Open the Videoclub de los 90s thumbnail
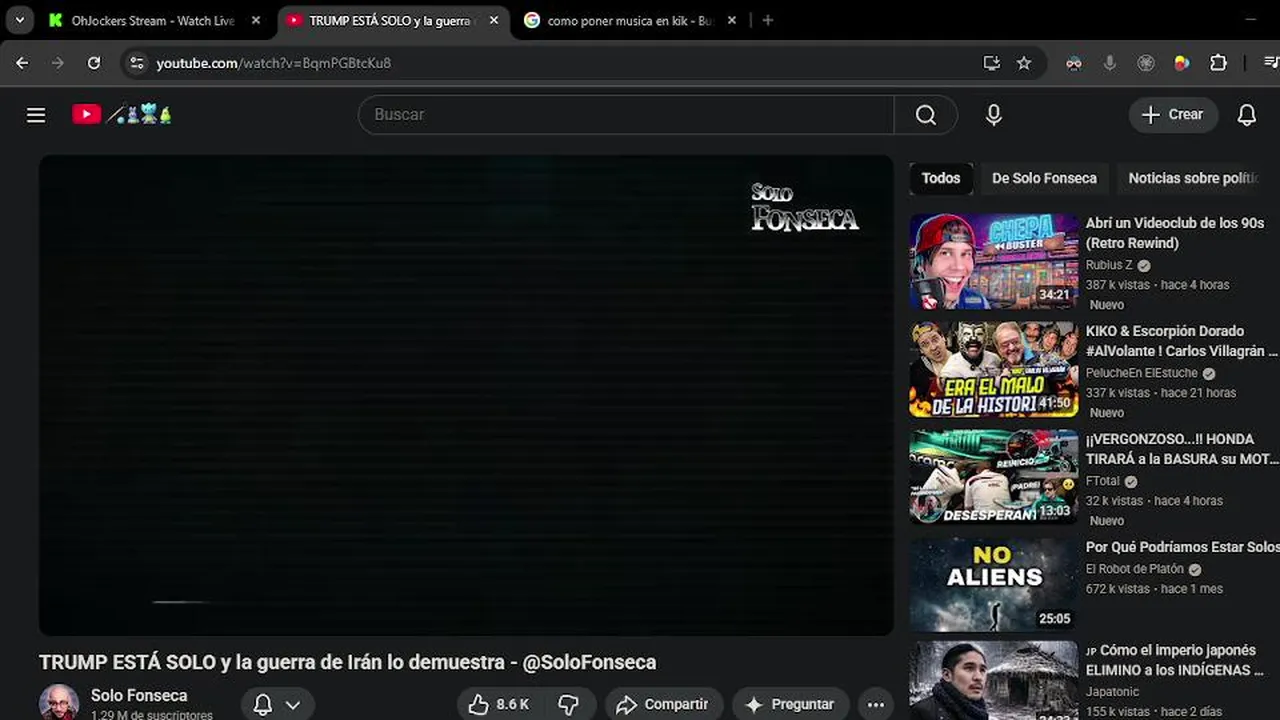Image resolution: width=1280 pixels, height=720 pixels. point(994,261)
